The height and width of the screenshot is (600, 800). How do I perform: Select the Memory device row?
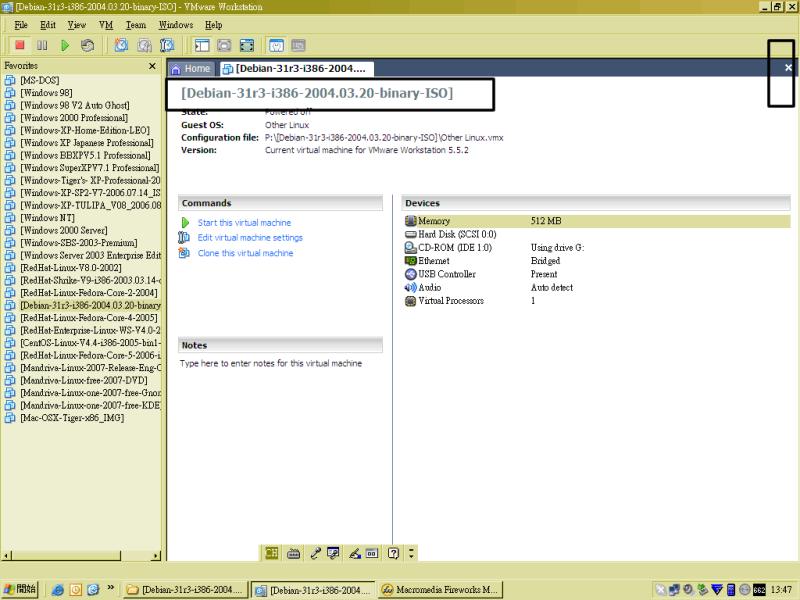[597, 221]
